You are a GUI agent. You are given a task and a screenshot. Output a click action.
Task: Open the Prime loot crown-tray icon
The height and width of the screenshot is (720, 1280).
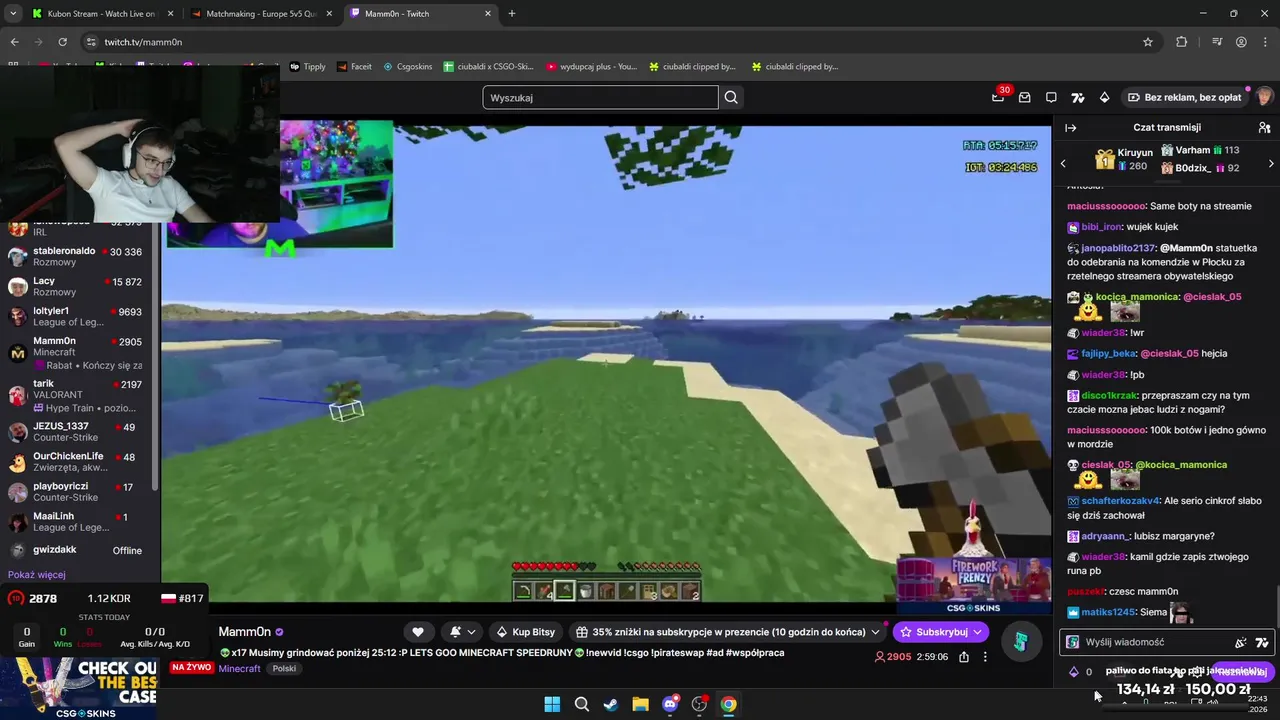(1024, 97)
